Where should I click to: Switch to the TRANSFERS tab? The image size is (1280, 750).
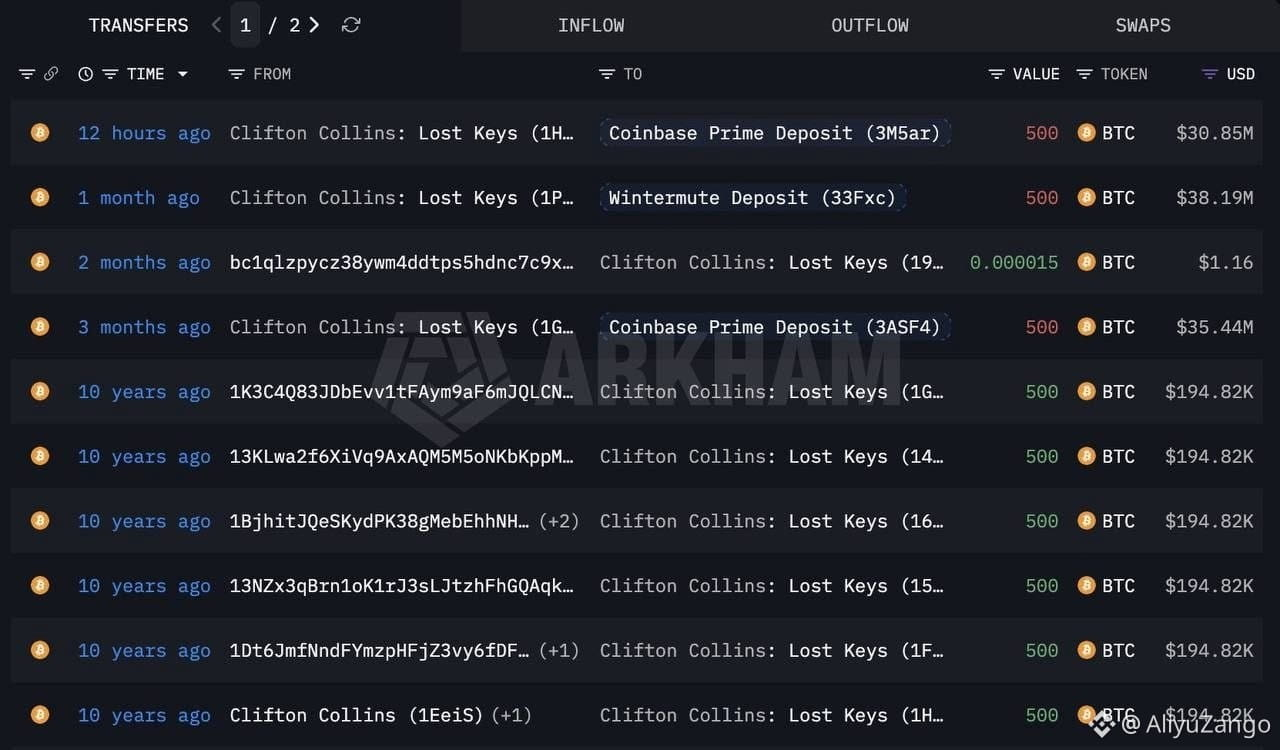point(138,25)
